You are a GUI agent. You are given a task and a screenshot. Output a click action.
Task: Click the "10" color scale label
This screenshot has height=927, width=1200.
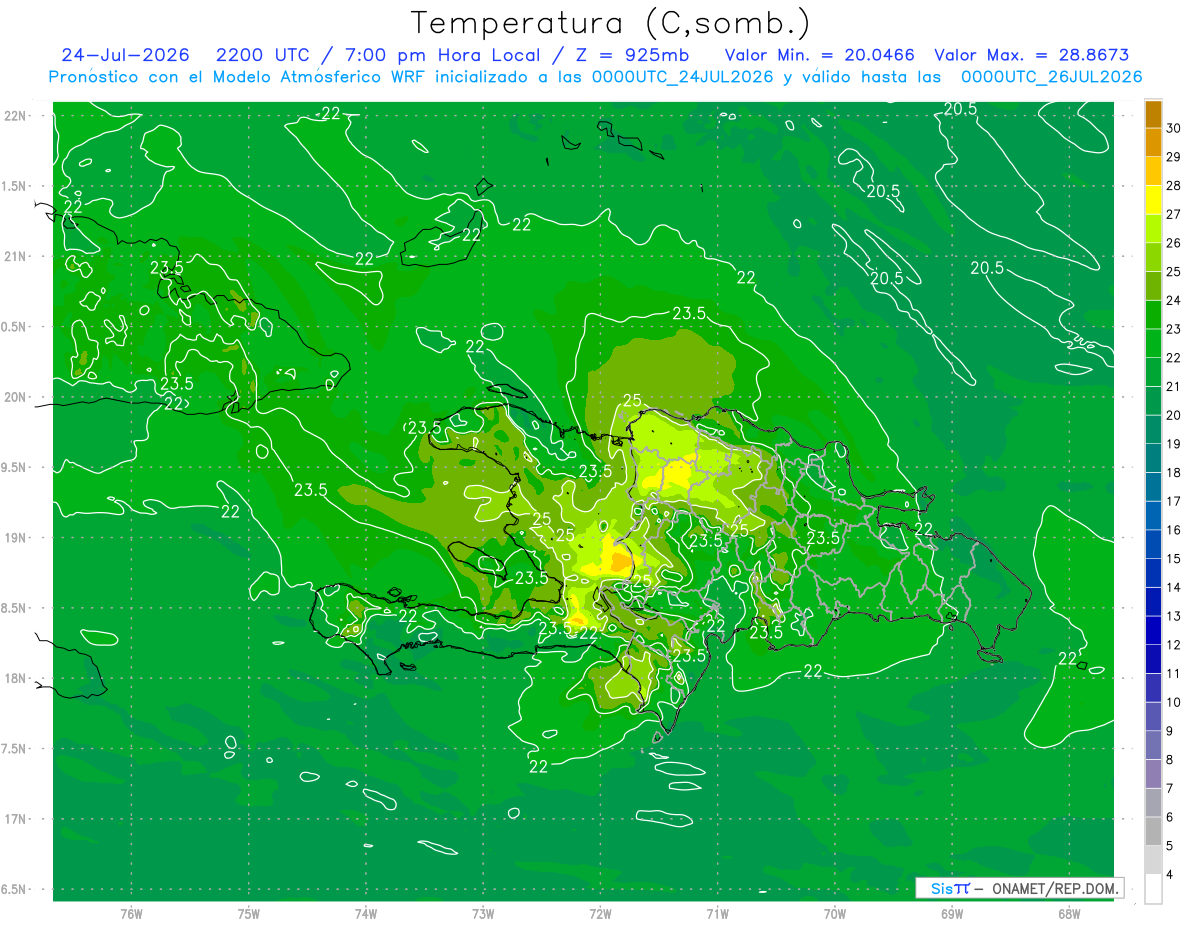tap(1174, 702)
